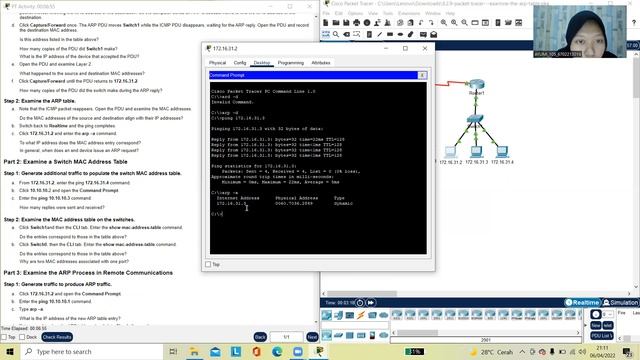The image size is (640, 360).
Task: Open the Edit menu in Packet Tracer
Action: point(338,13)
